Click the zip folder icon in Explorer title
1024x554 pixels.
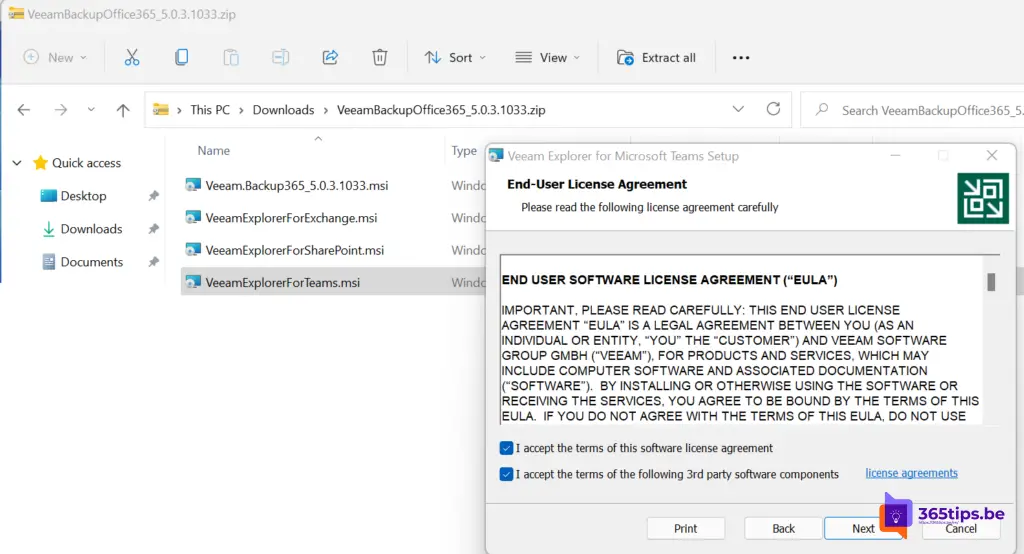pos(16,14)
